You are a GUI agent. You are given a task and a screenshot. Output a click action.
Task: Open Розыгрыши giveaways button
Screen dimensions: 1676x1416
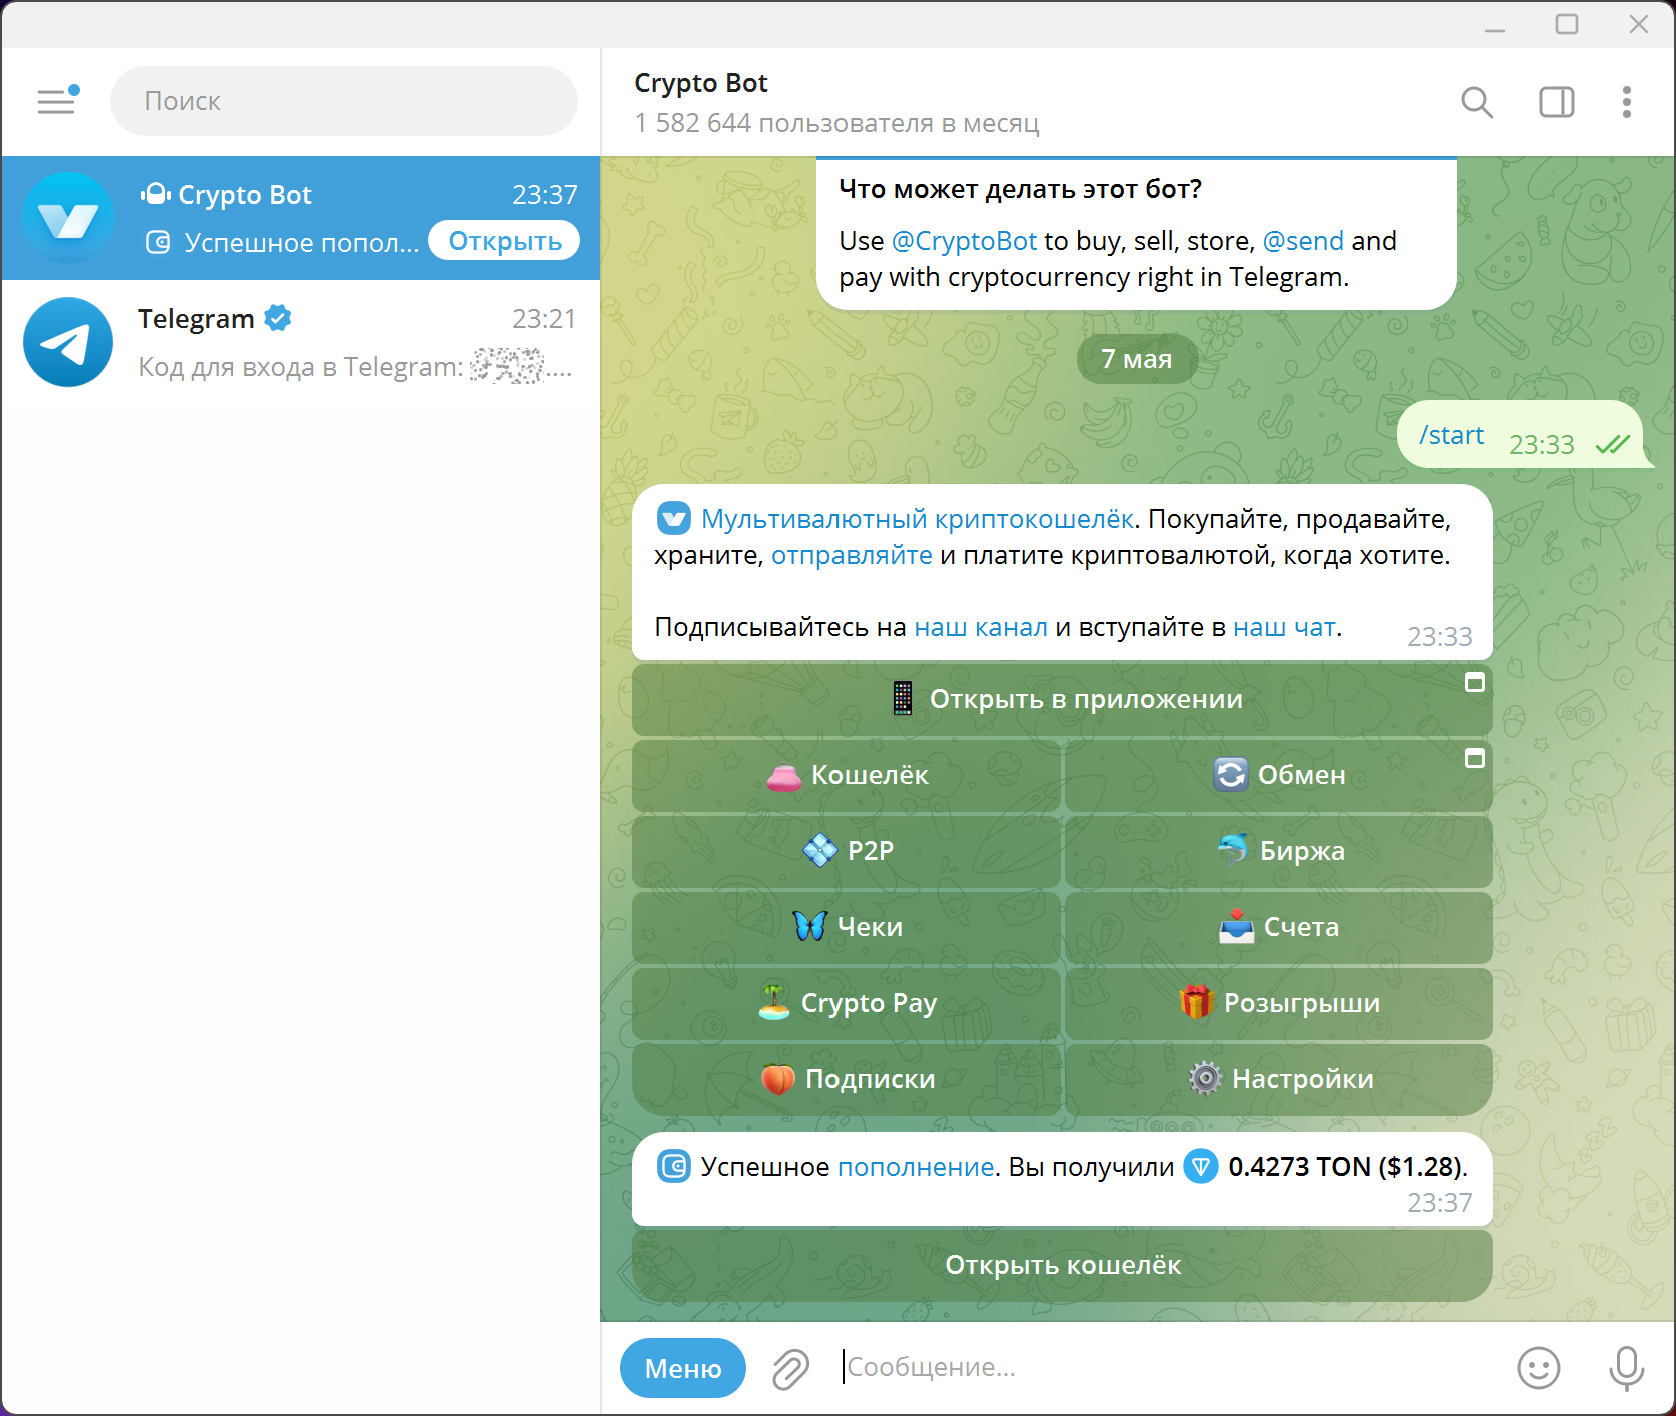pyautogui.click(x=1279, y=1003)
